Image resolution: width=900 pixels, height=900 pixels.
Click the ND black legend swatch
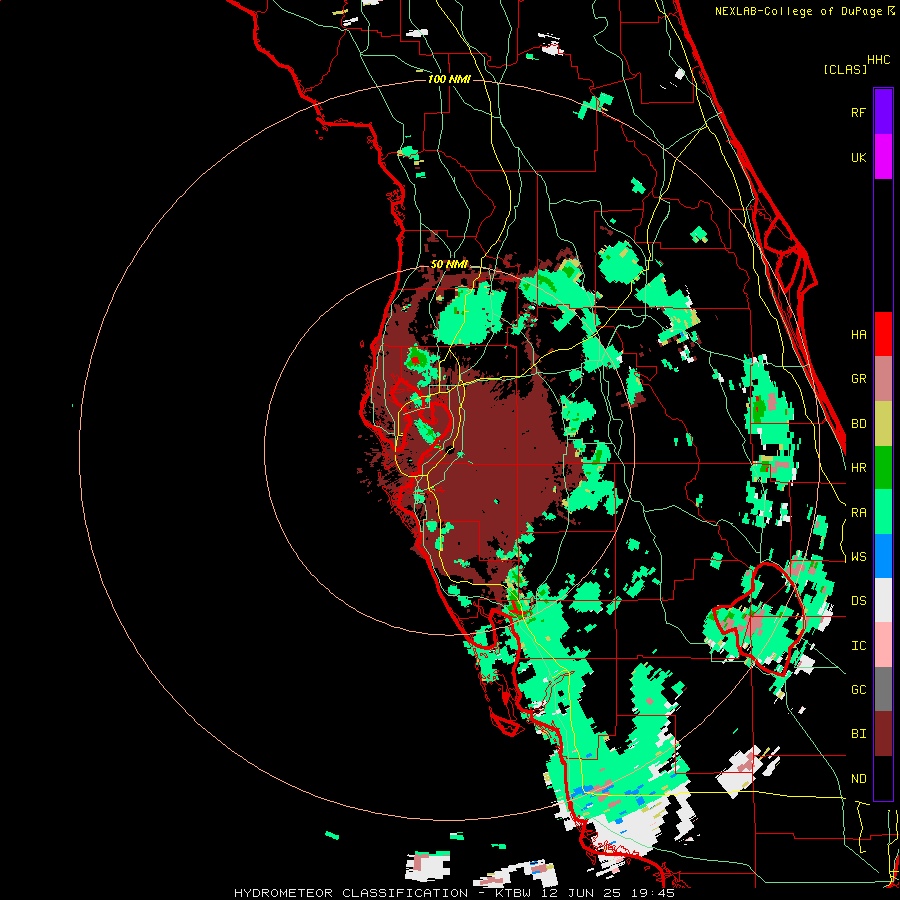pyautogui.click(x=883, y=778)
